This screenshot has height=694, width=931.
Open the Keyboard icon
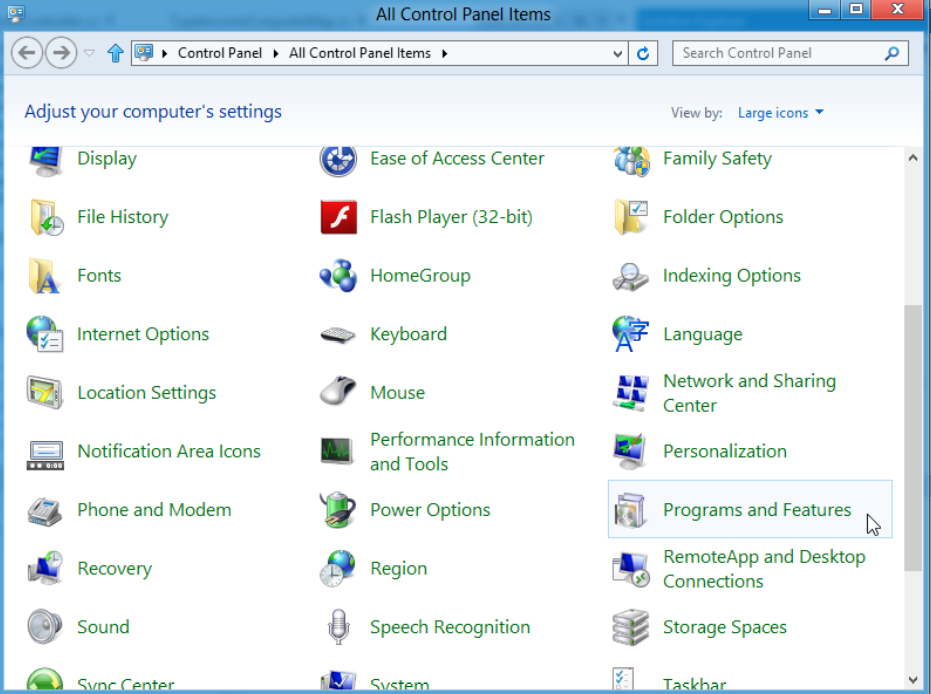coord(338,335)
